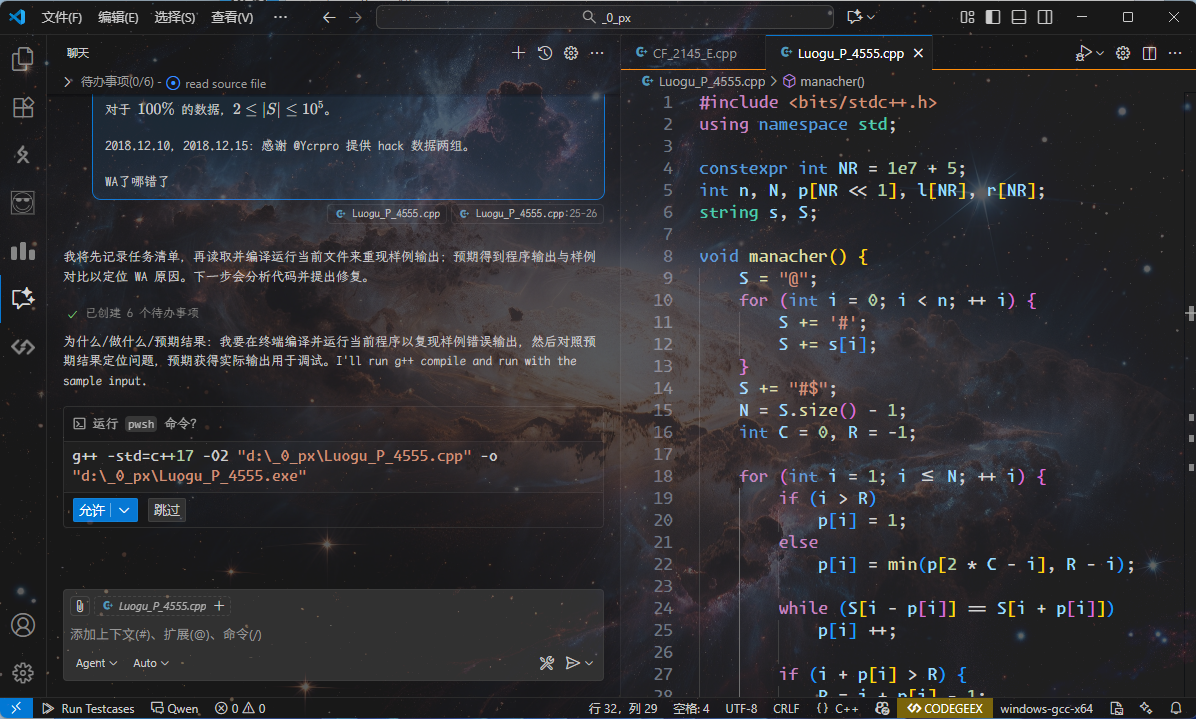Open the 文件(F) menu

(x=62, y=17)
